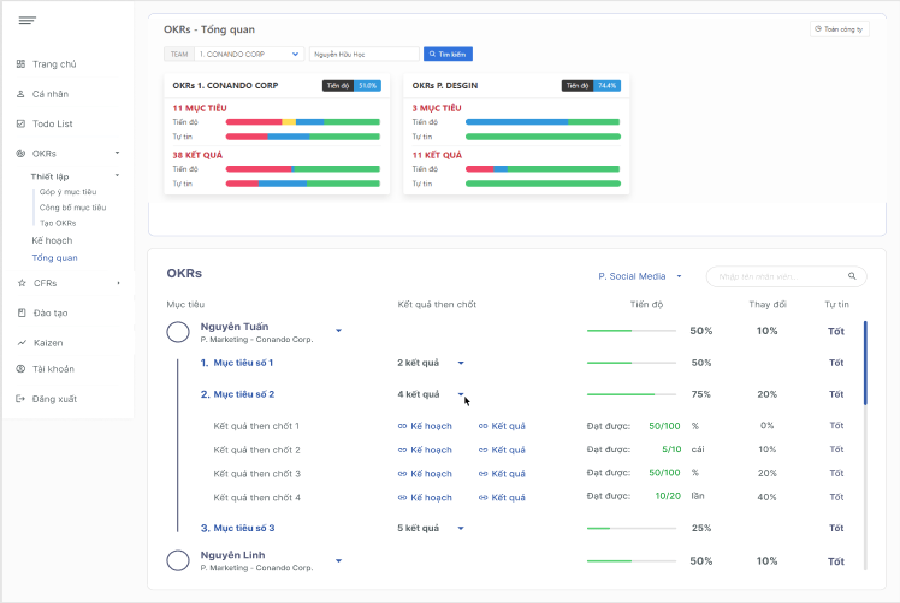Click the hamburger menu icon
The width and height of the screenshot is (900, 603).
tap(27, 21)
